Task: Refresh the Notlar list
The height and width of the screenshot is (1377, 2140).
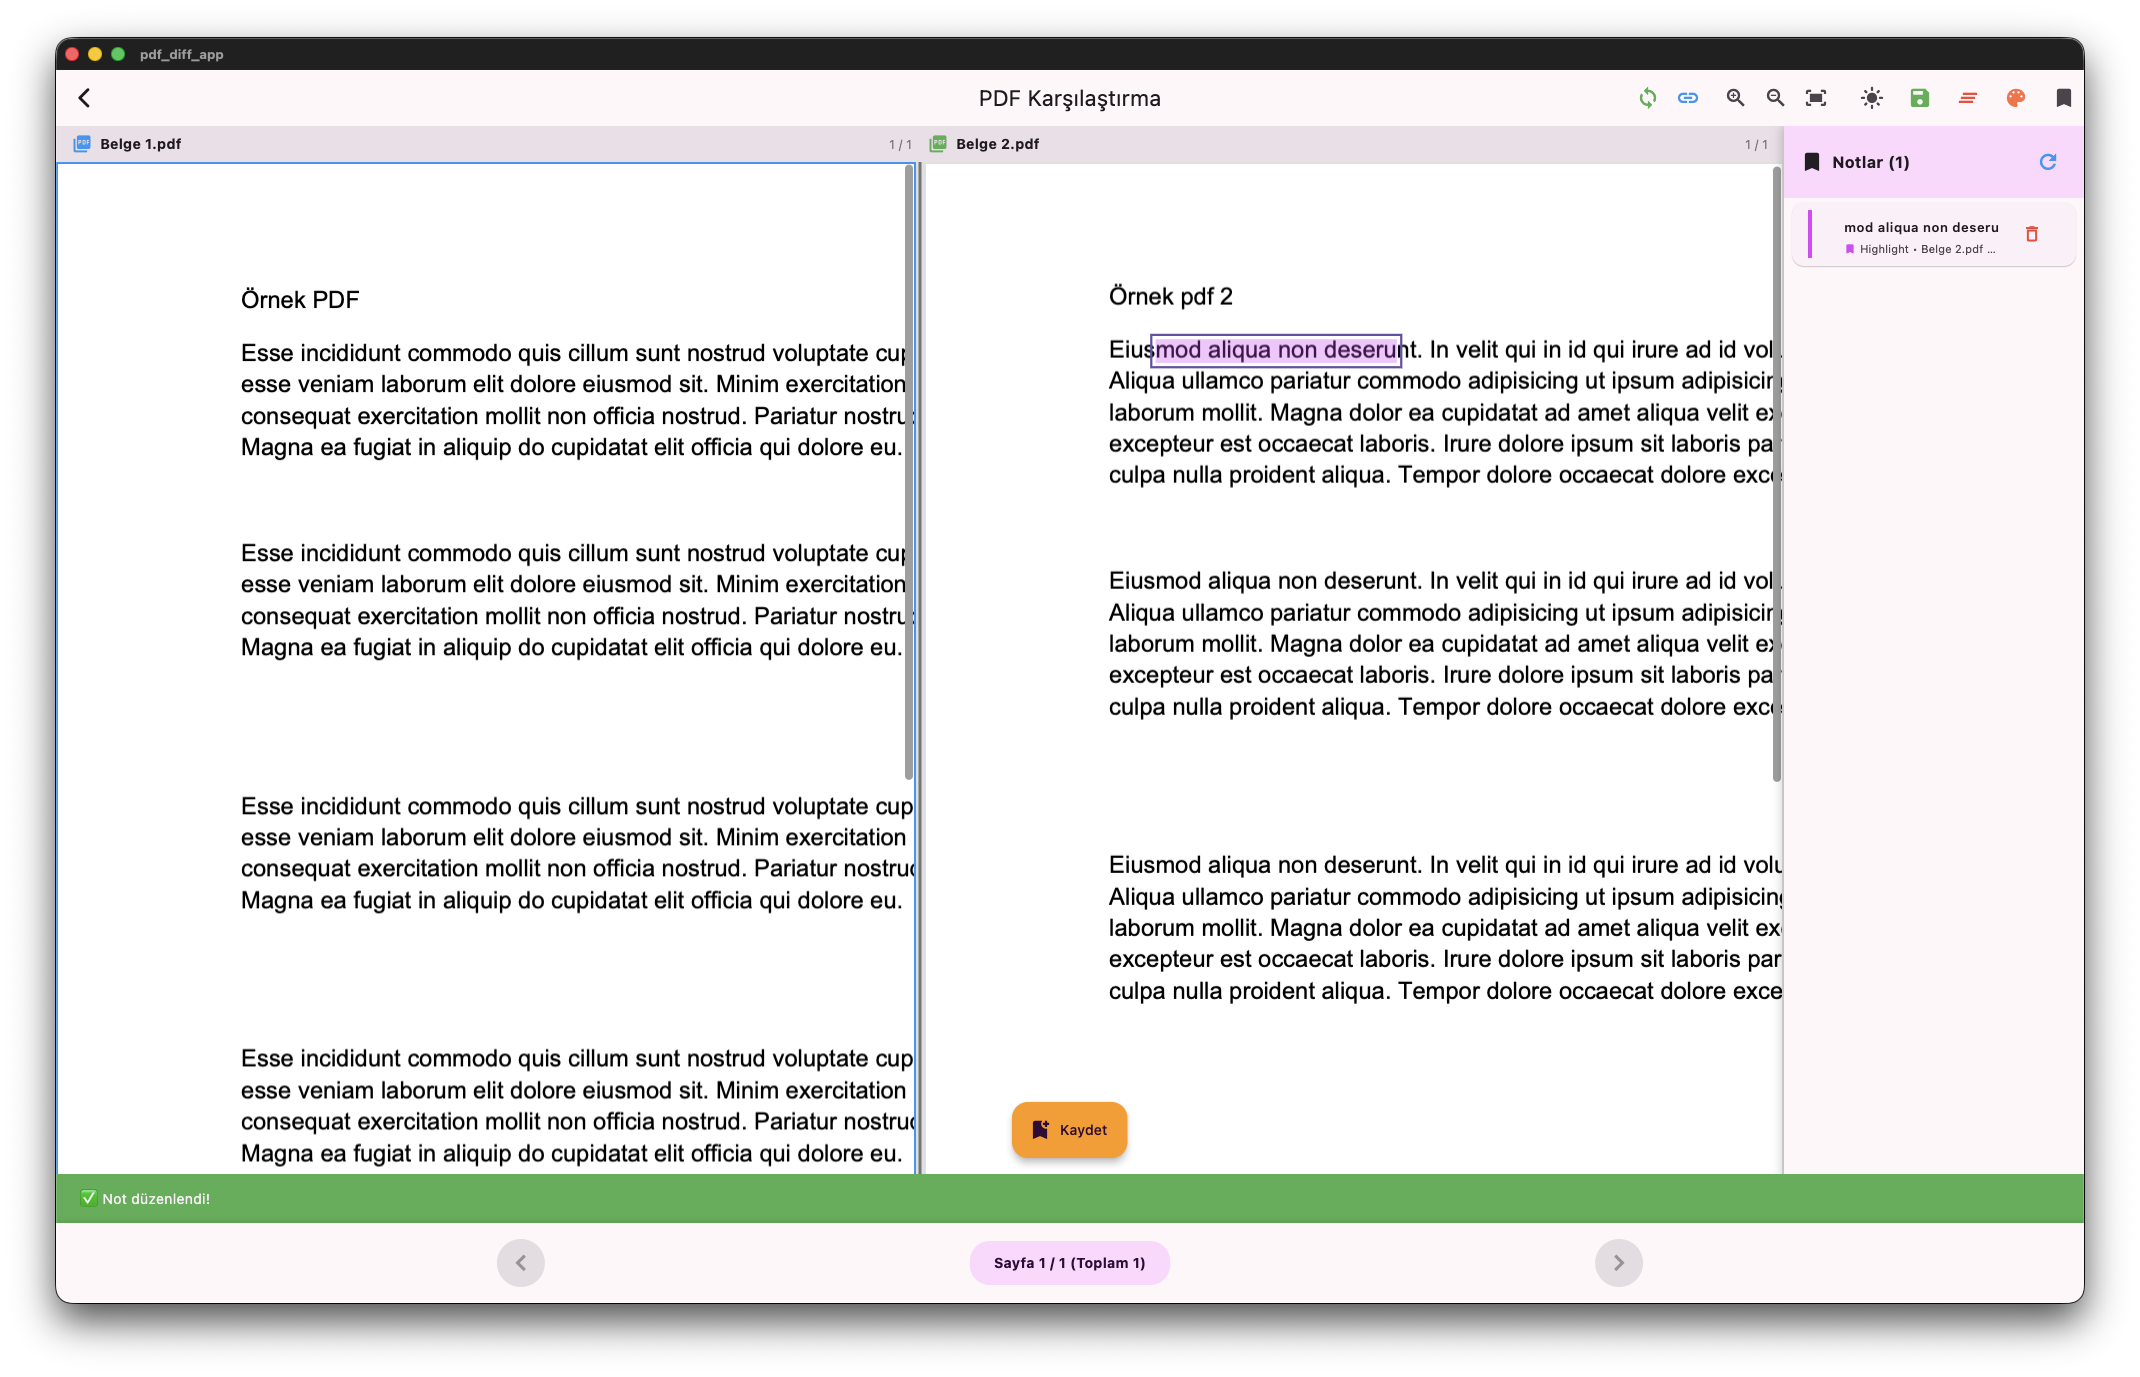Action: (2047, 162)
